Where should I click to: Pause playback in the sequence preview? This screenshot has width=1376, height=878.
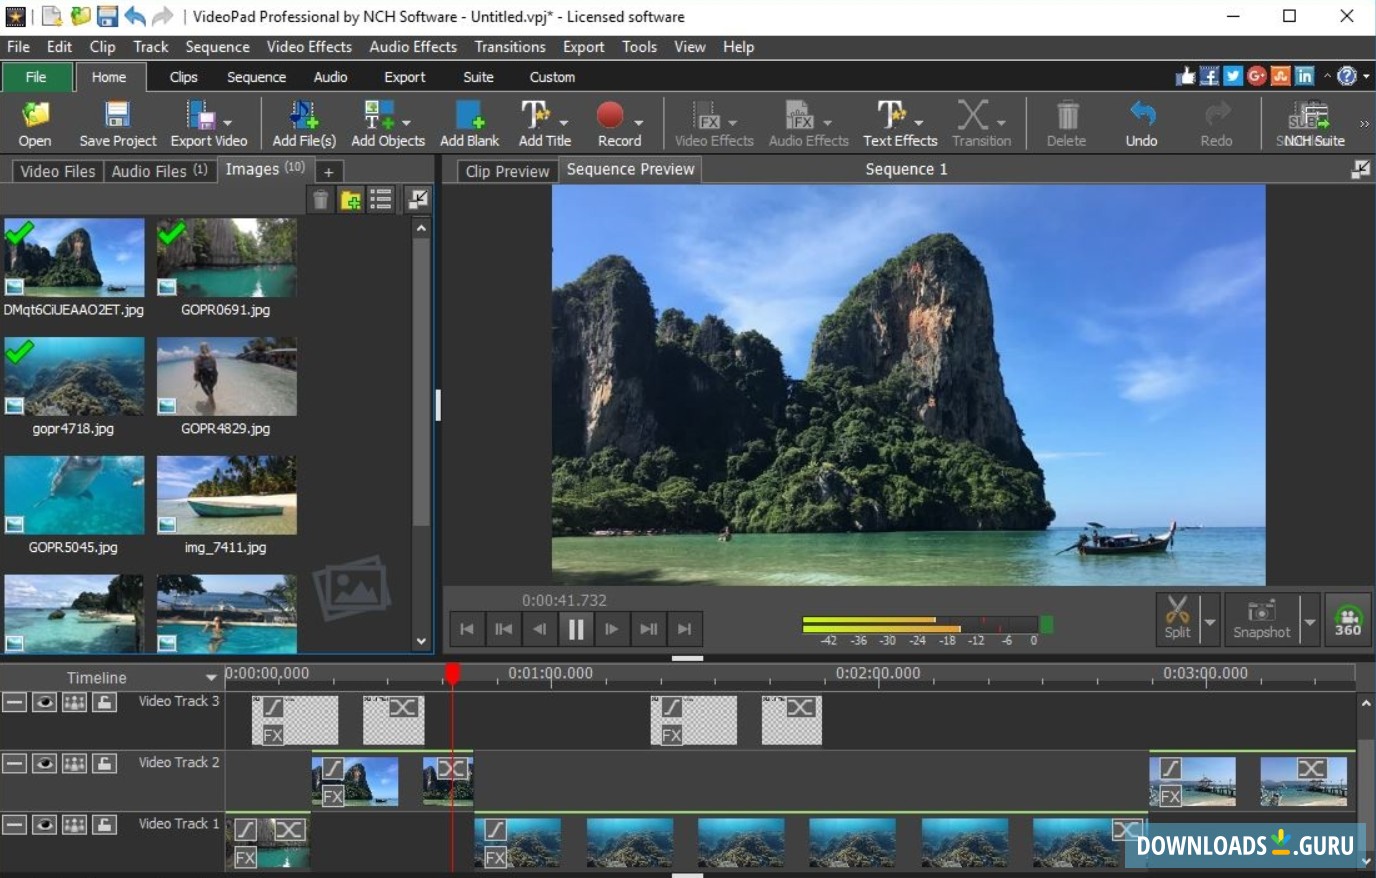point(576,629)
